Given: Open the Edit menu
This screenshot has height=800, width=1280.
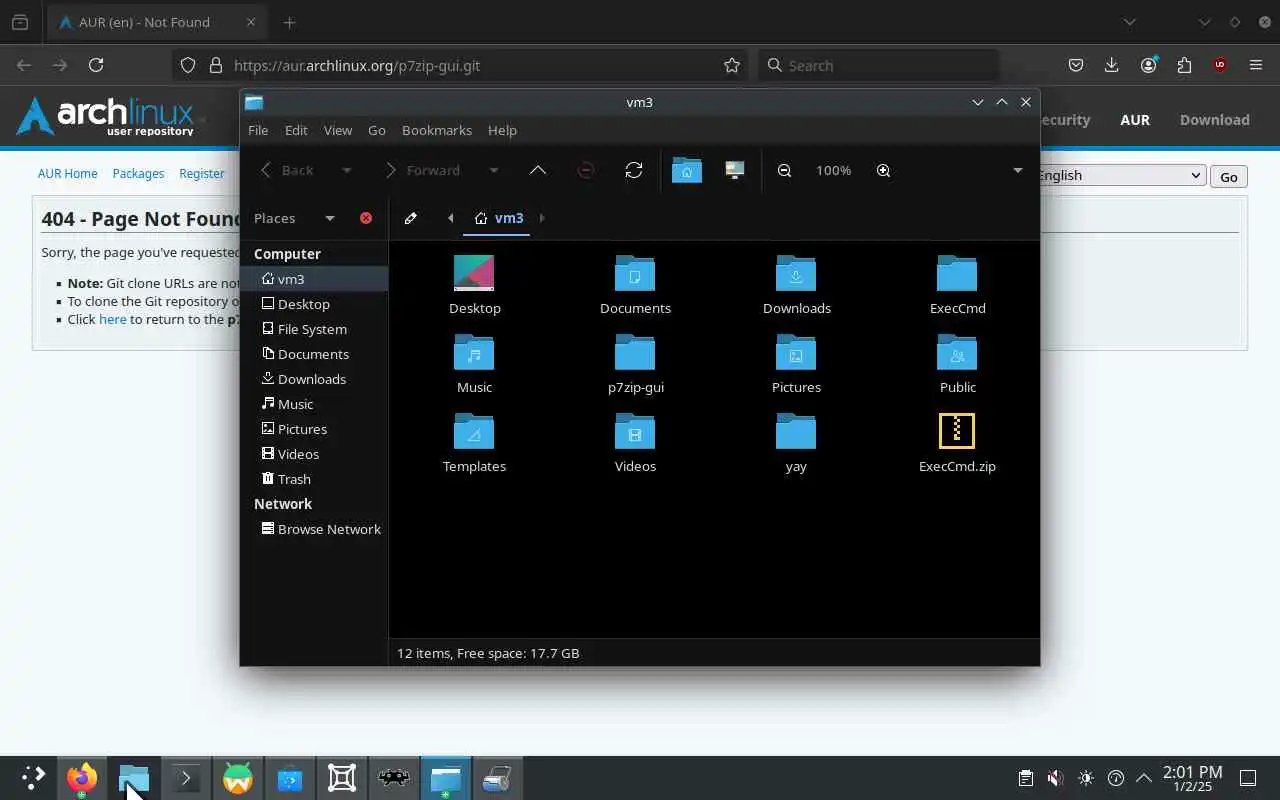Looking at the screenshot, I should point(296,130).
